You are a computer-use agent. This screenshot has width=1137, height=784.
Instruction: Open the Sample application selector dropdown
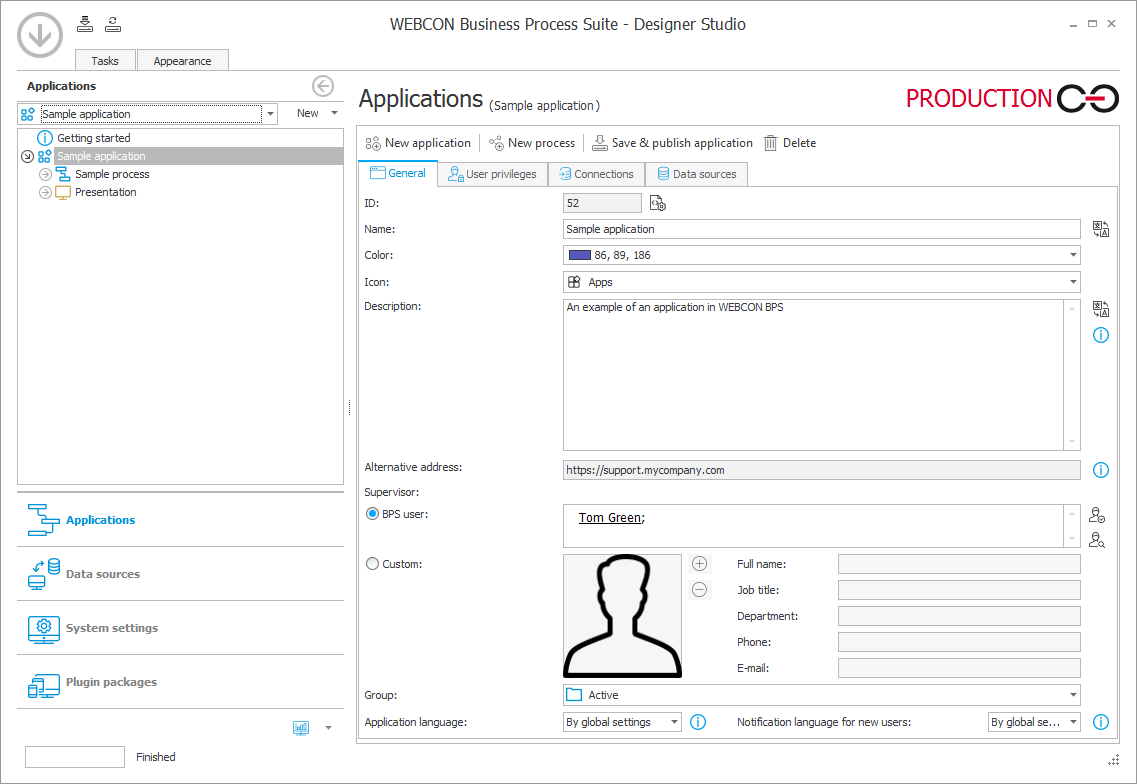click(270, 114)
